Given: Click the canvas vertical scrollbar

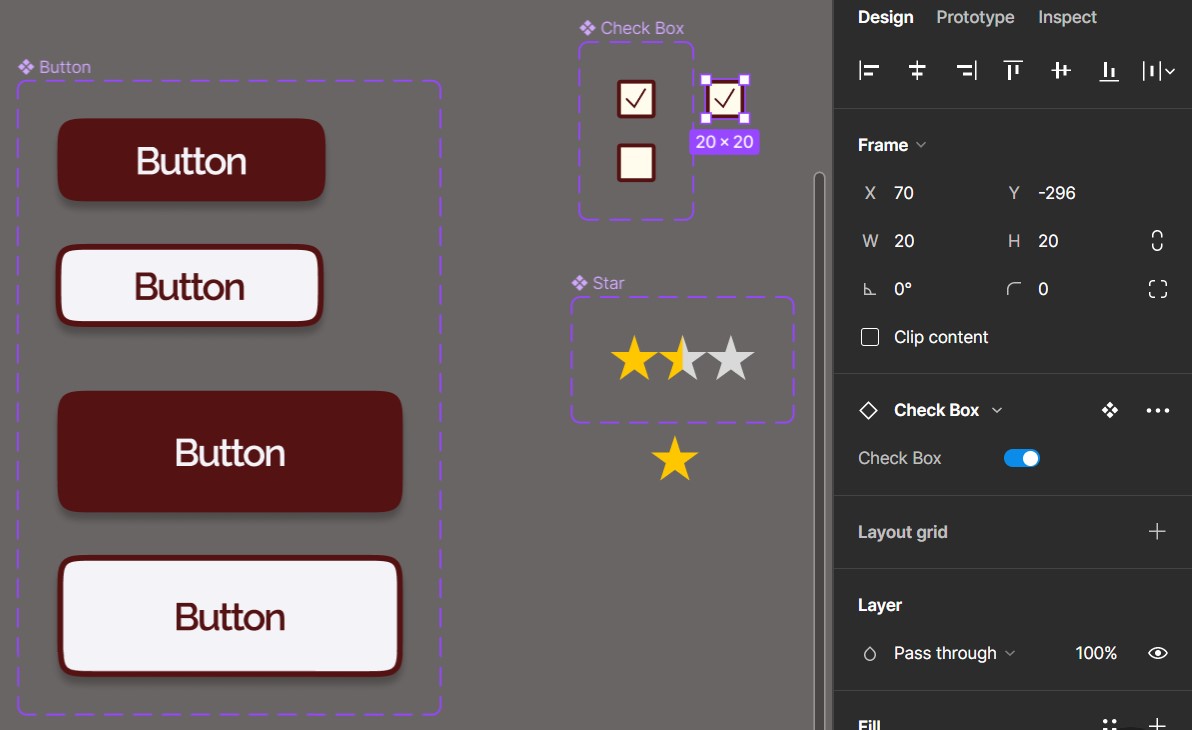Looking at the screenshot, I should pos(820,449).
